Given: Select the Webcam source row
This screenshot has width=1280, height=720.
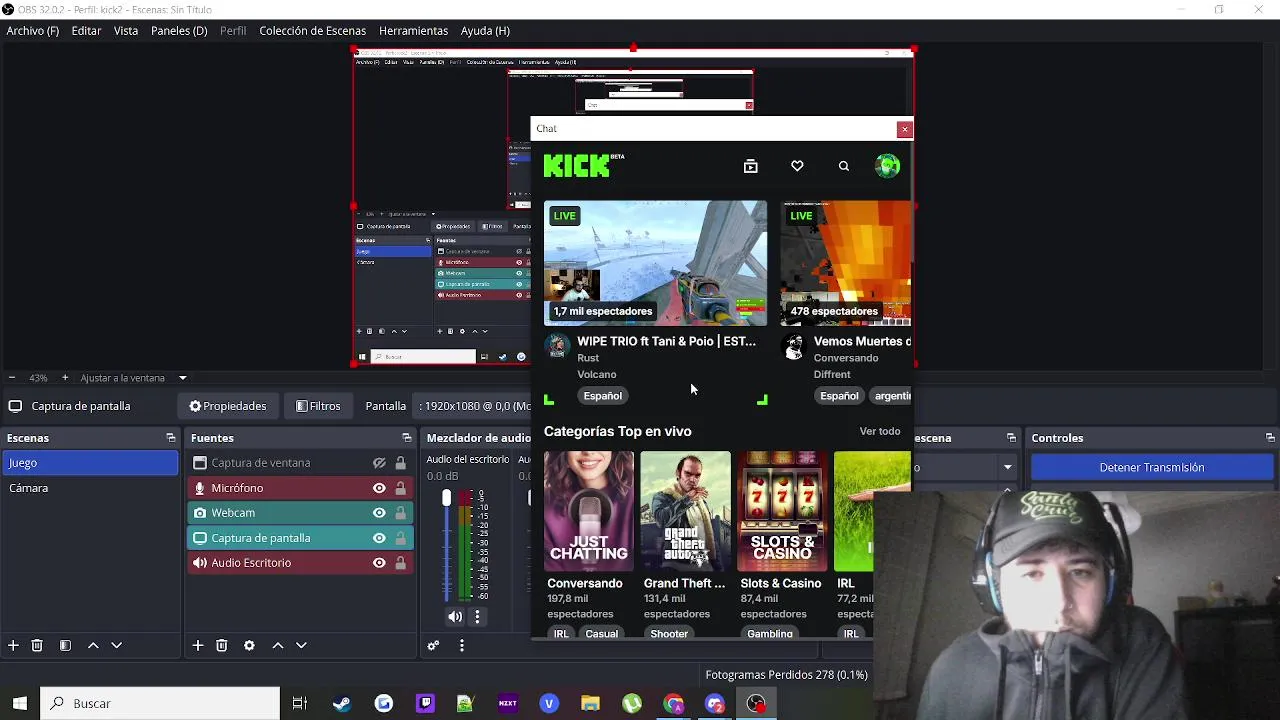Looking at the screenshot, I should [299, 513].
